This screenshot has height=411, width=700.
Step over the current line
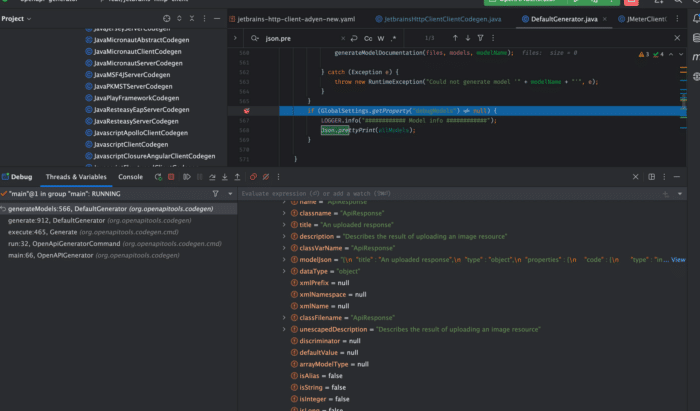212,177
